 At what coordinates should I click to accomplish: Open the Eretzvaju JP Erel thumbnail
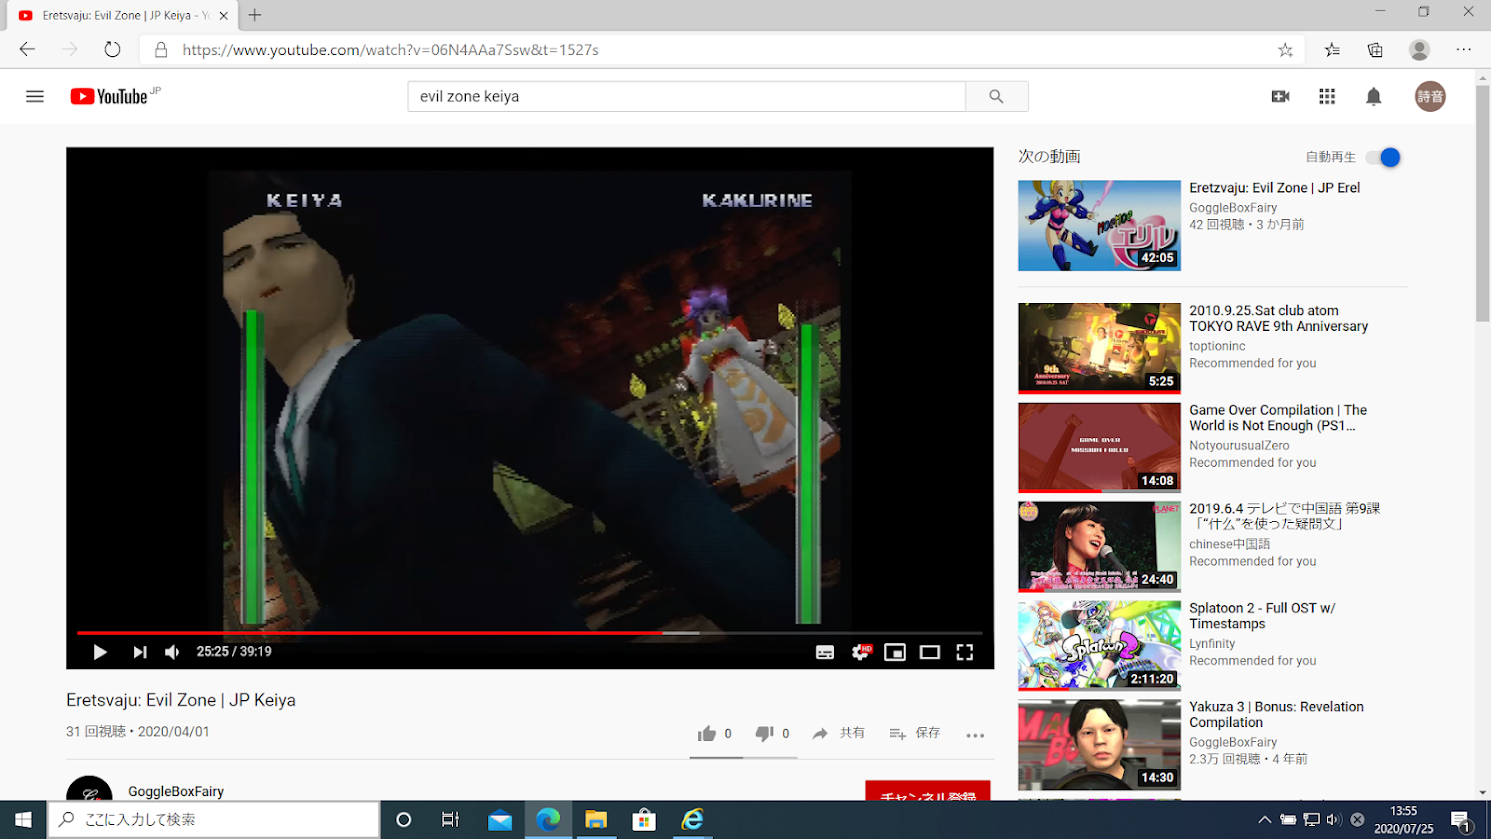[1099, 225]
